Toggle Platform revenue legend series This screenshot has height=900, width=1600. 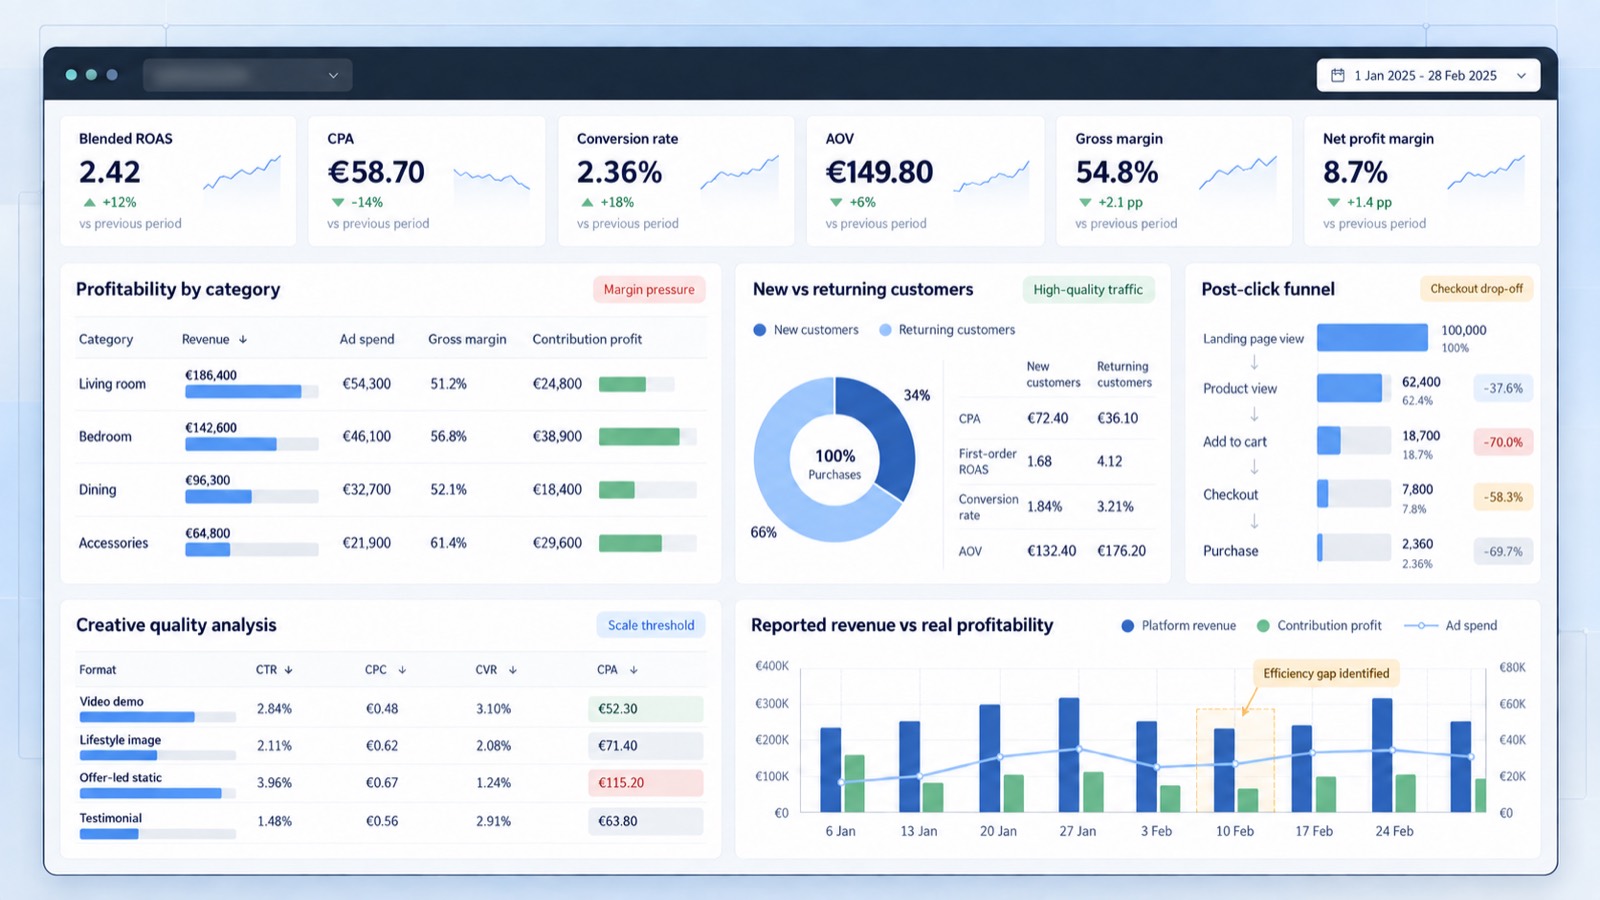click(1128, 626)
